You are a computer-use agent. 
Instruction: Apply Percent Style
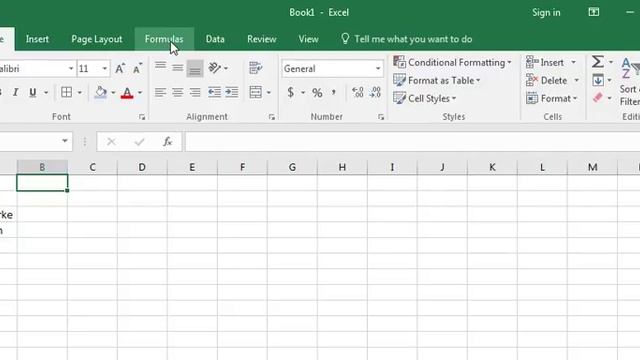point(317,93)
